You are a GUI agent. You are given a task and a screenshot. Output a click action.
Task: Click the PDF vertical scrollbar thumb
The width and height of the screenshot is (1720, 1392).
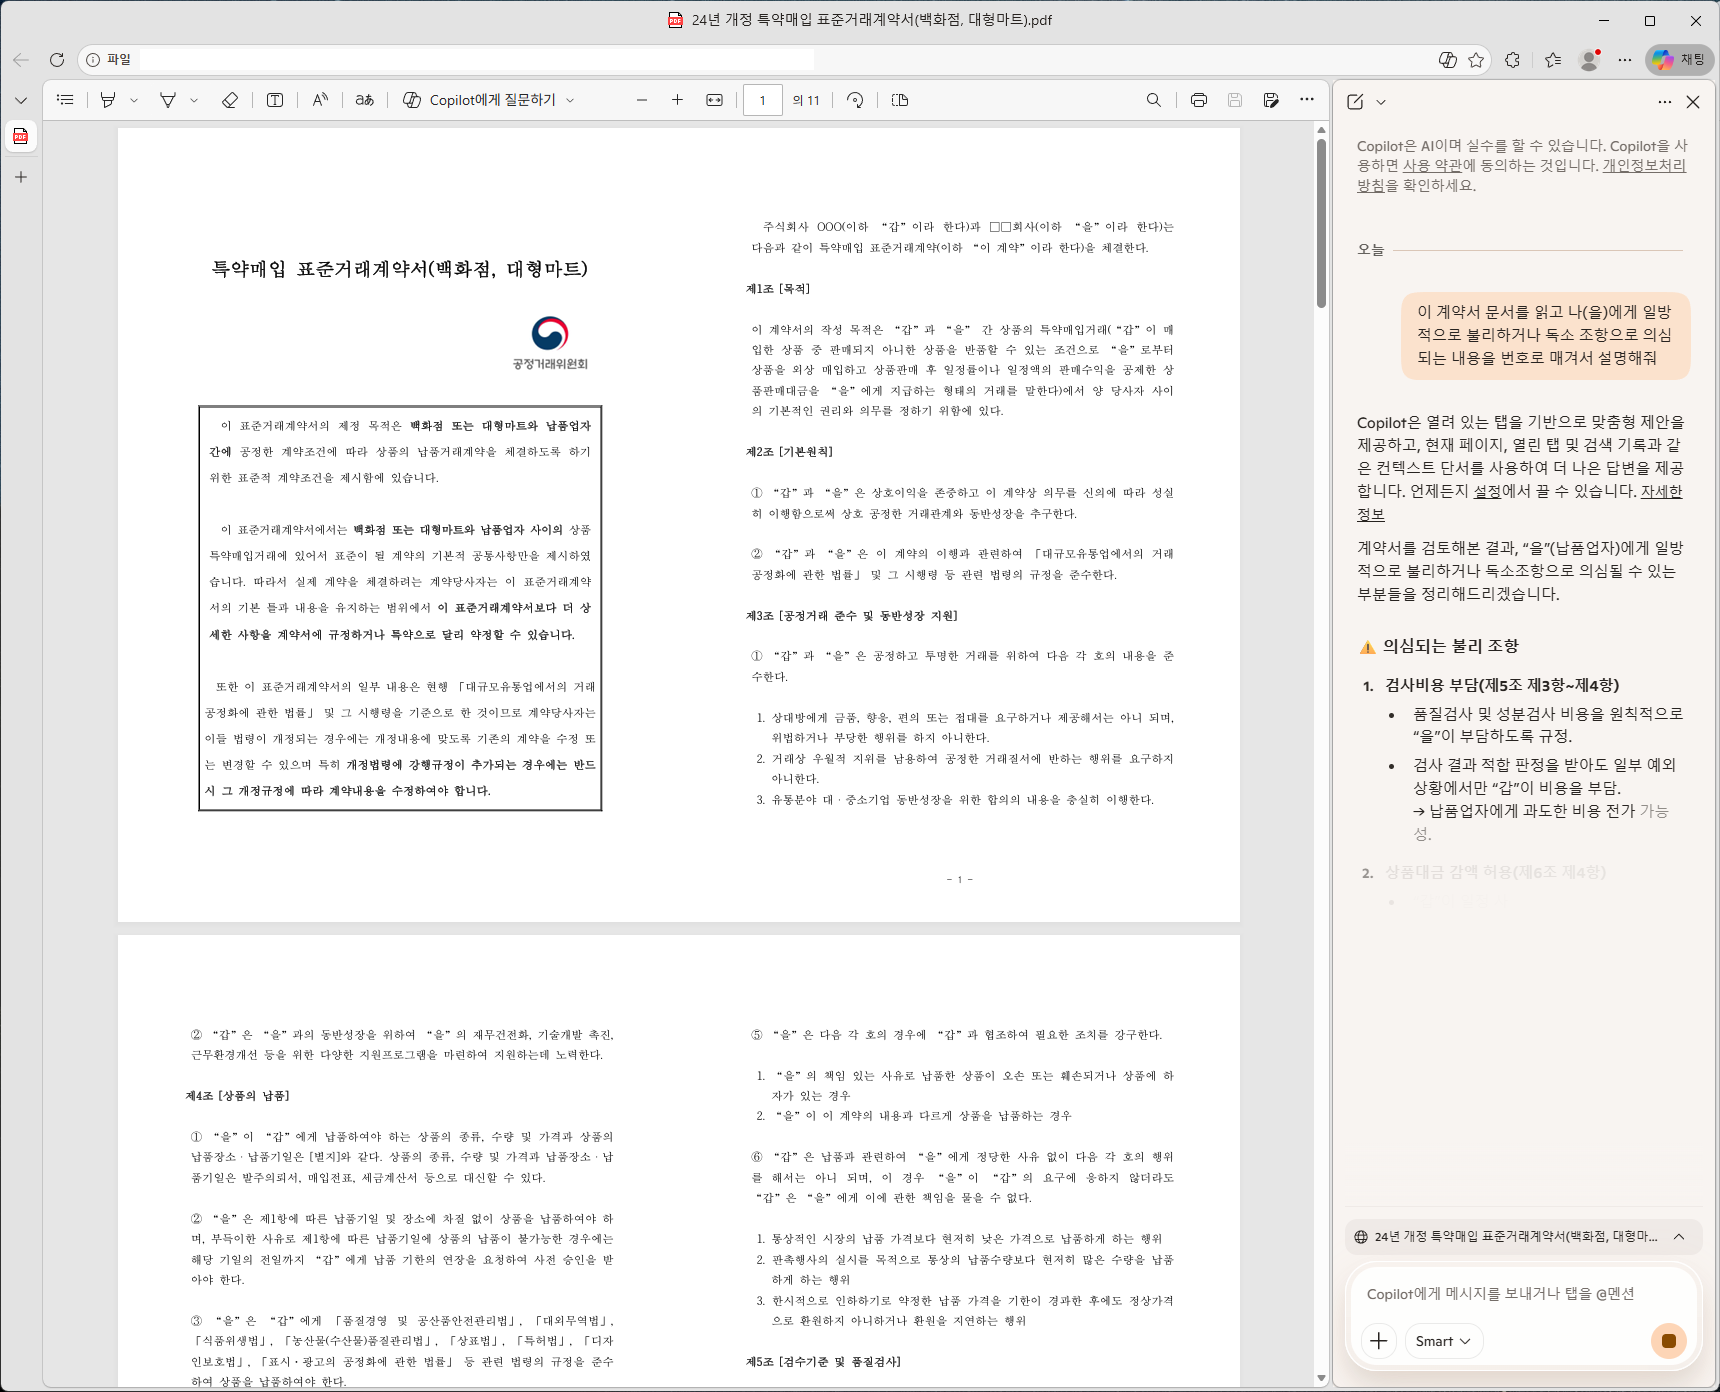[1321, 222]
